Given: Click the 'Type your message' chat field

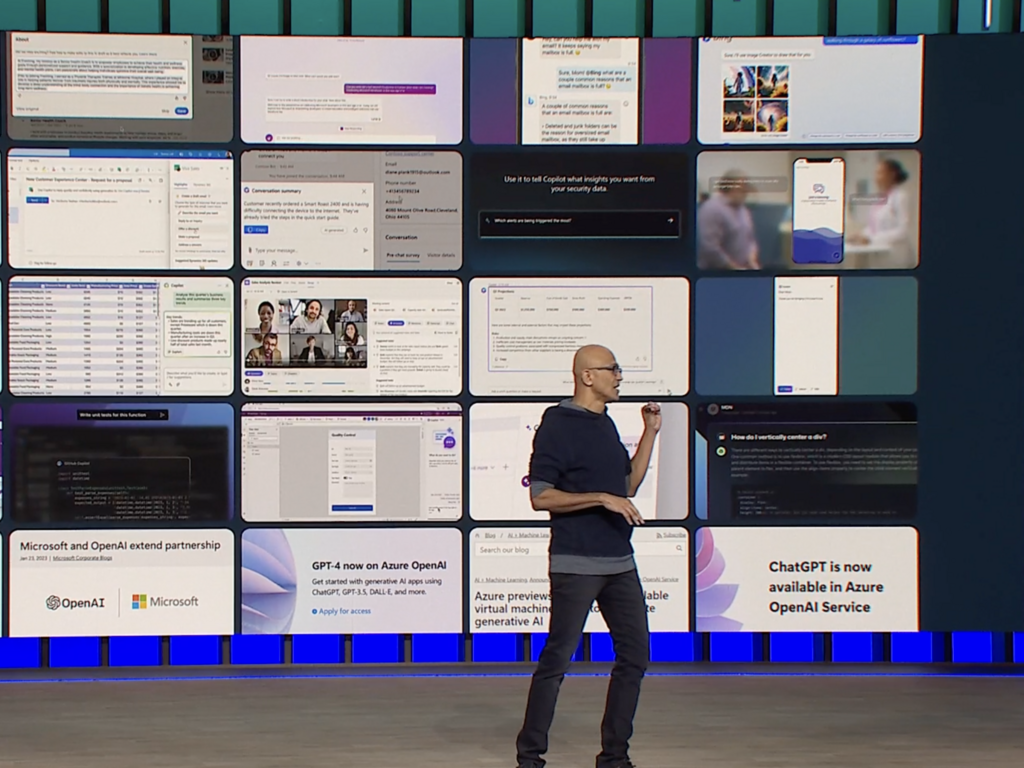Looking at the screenshot, I should pos(304,250).
